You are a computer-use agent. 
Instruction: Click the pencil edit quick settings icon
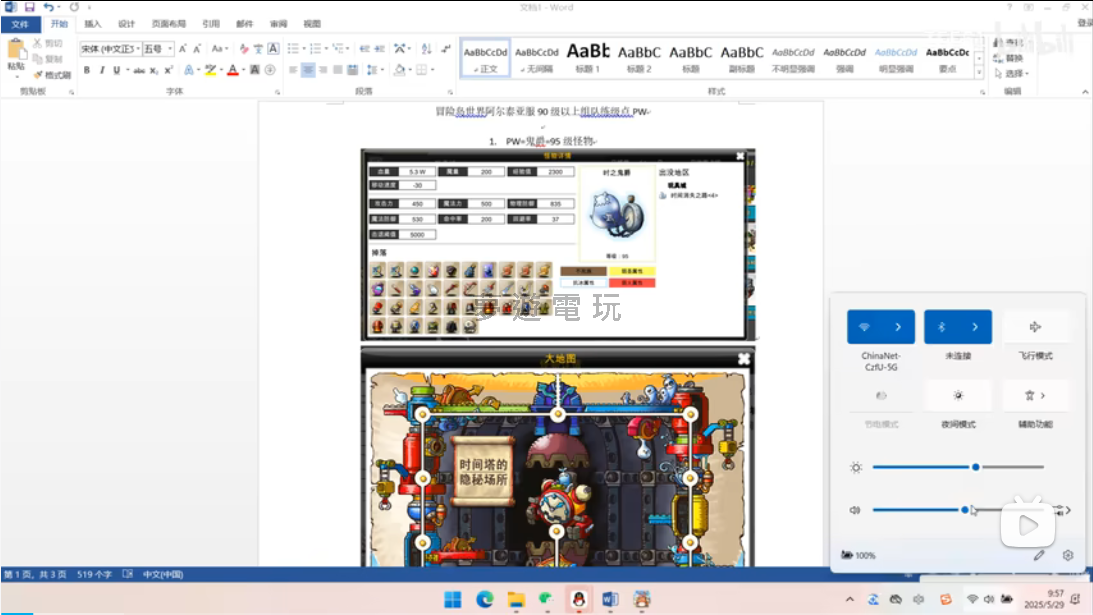tap(1039, 555)
